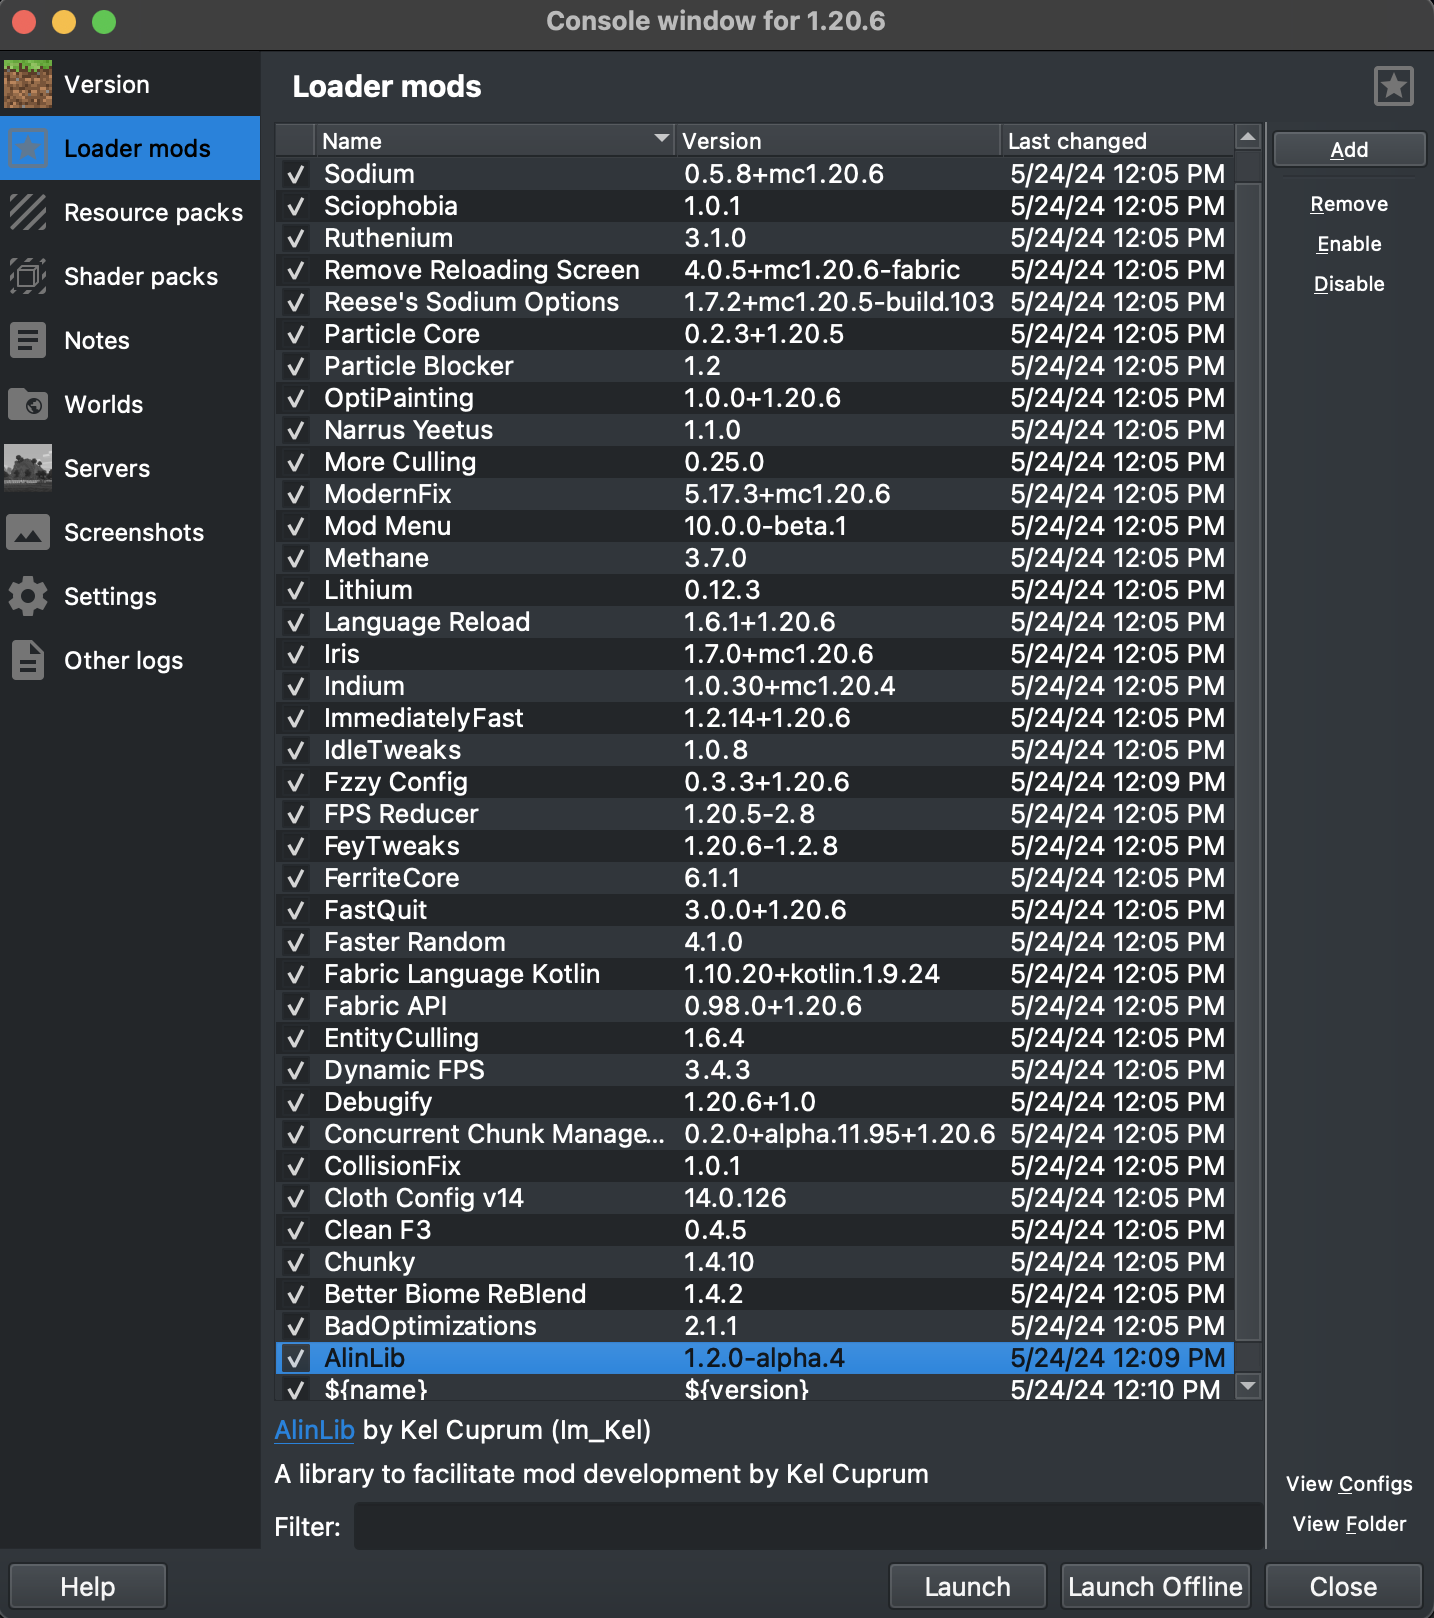This screenshot has height=1618, width=1434.
Task: Click the Screenshots picture icon
Action: pyautogui.click(x=28, y=532)
